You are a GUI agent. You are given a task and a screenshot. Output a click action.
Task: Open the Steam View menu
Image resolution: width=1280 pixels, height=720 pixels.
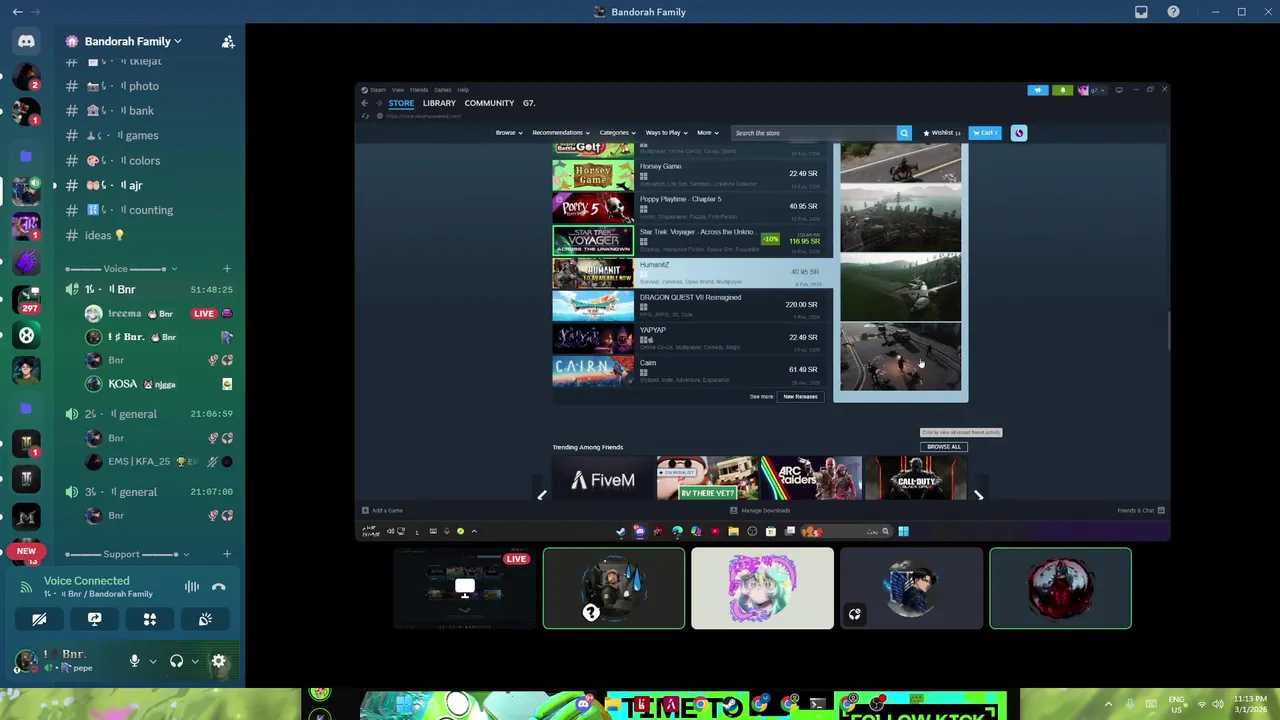click(x=398, y=90)
